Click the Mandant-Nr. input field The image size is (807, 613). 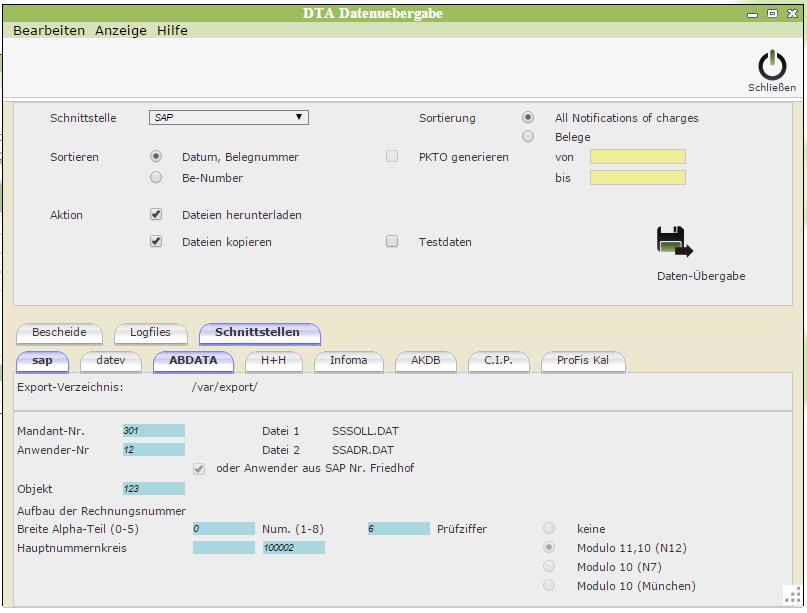pyautogui.click(x=153, y=431)
